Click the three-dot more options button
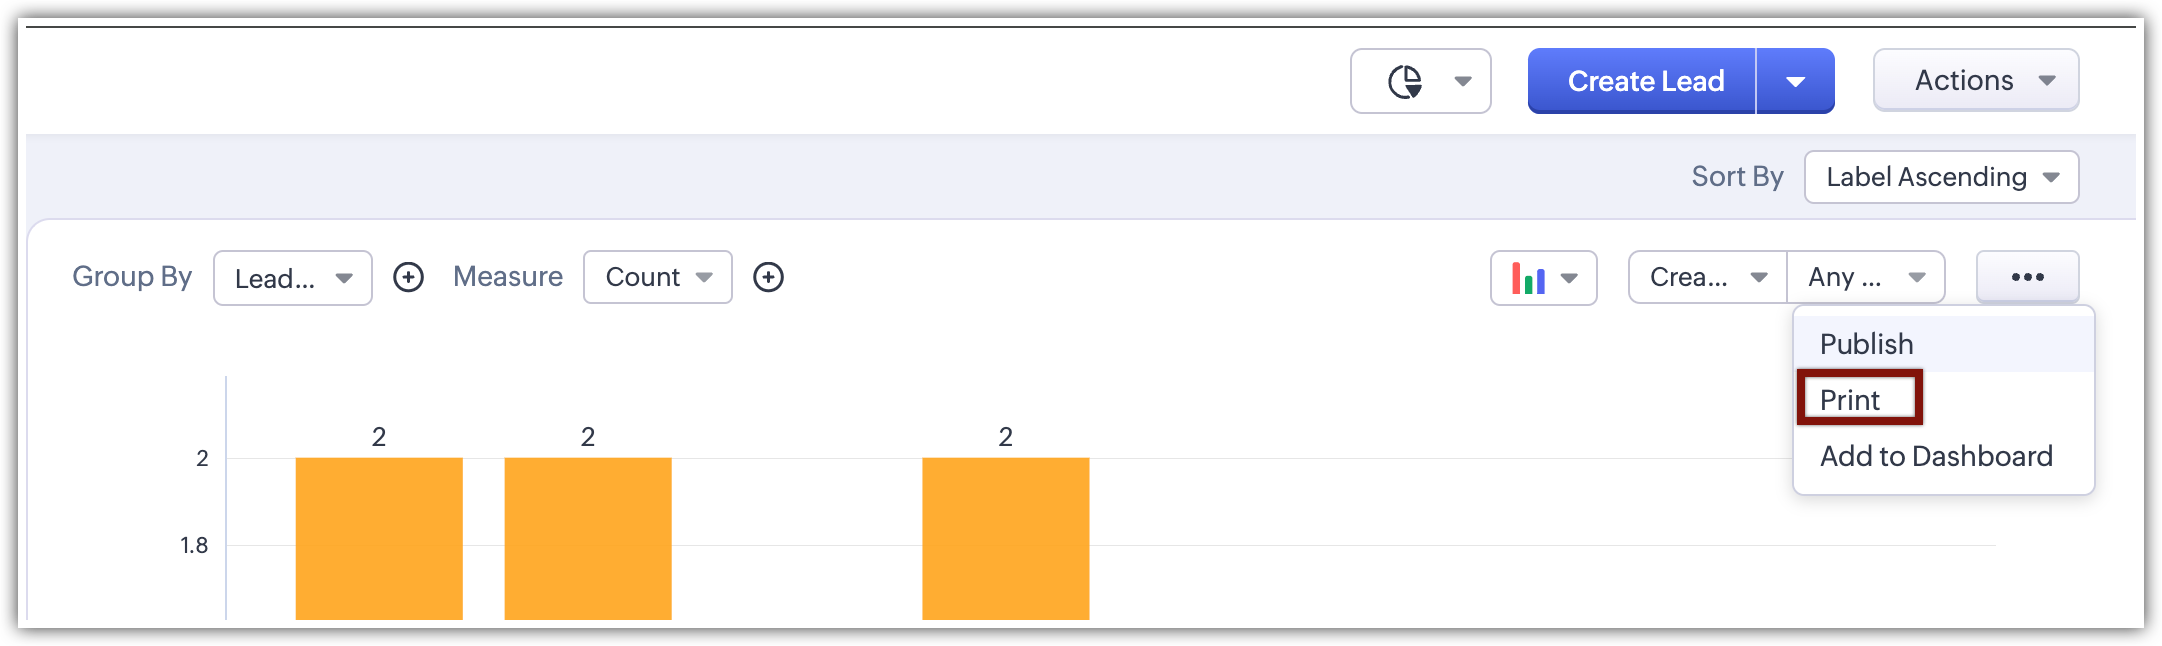Image resolution: width=2162 pixels, height=646 pixels. click(2027, 277)
